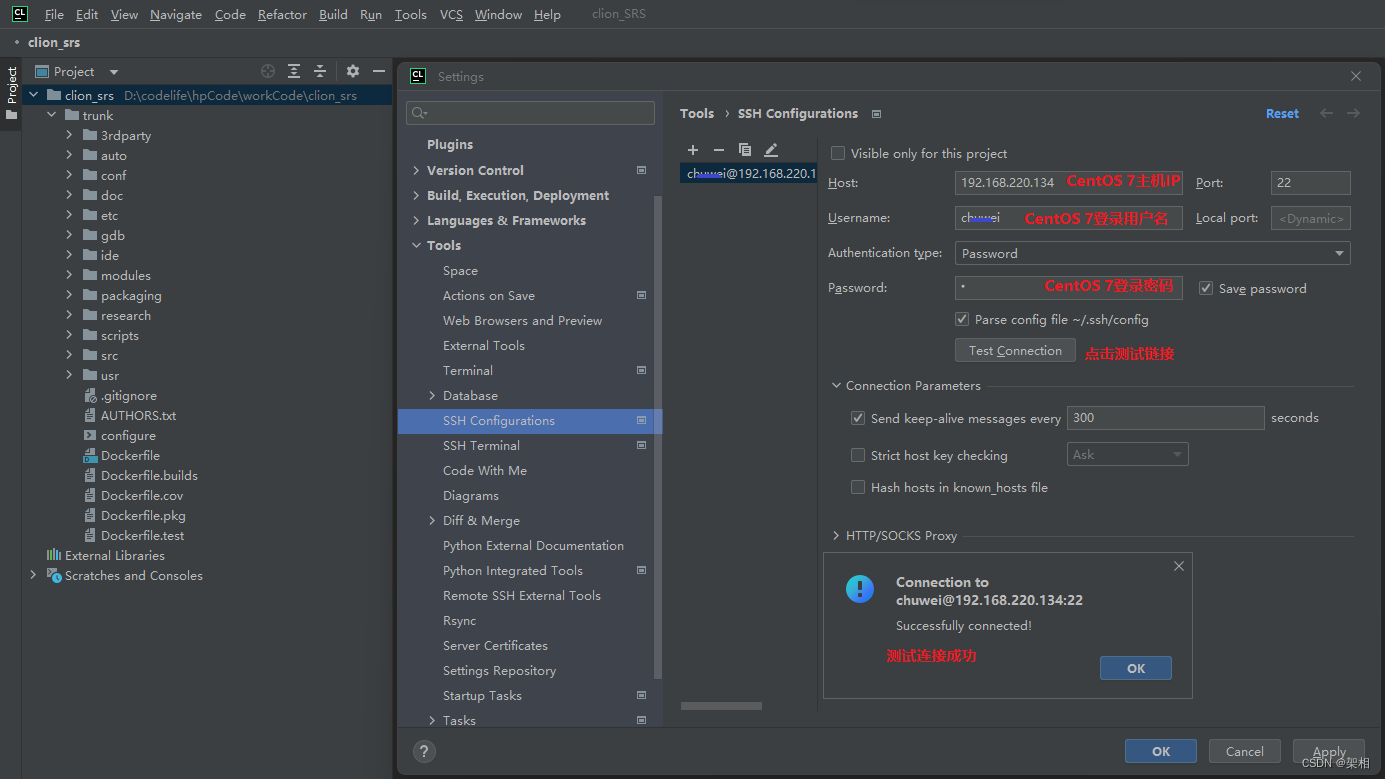Expand the Version Control settings category
1385x779 pixels.
(x=416, y=170)
